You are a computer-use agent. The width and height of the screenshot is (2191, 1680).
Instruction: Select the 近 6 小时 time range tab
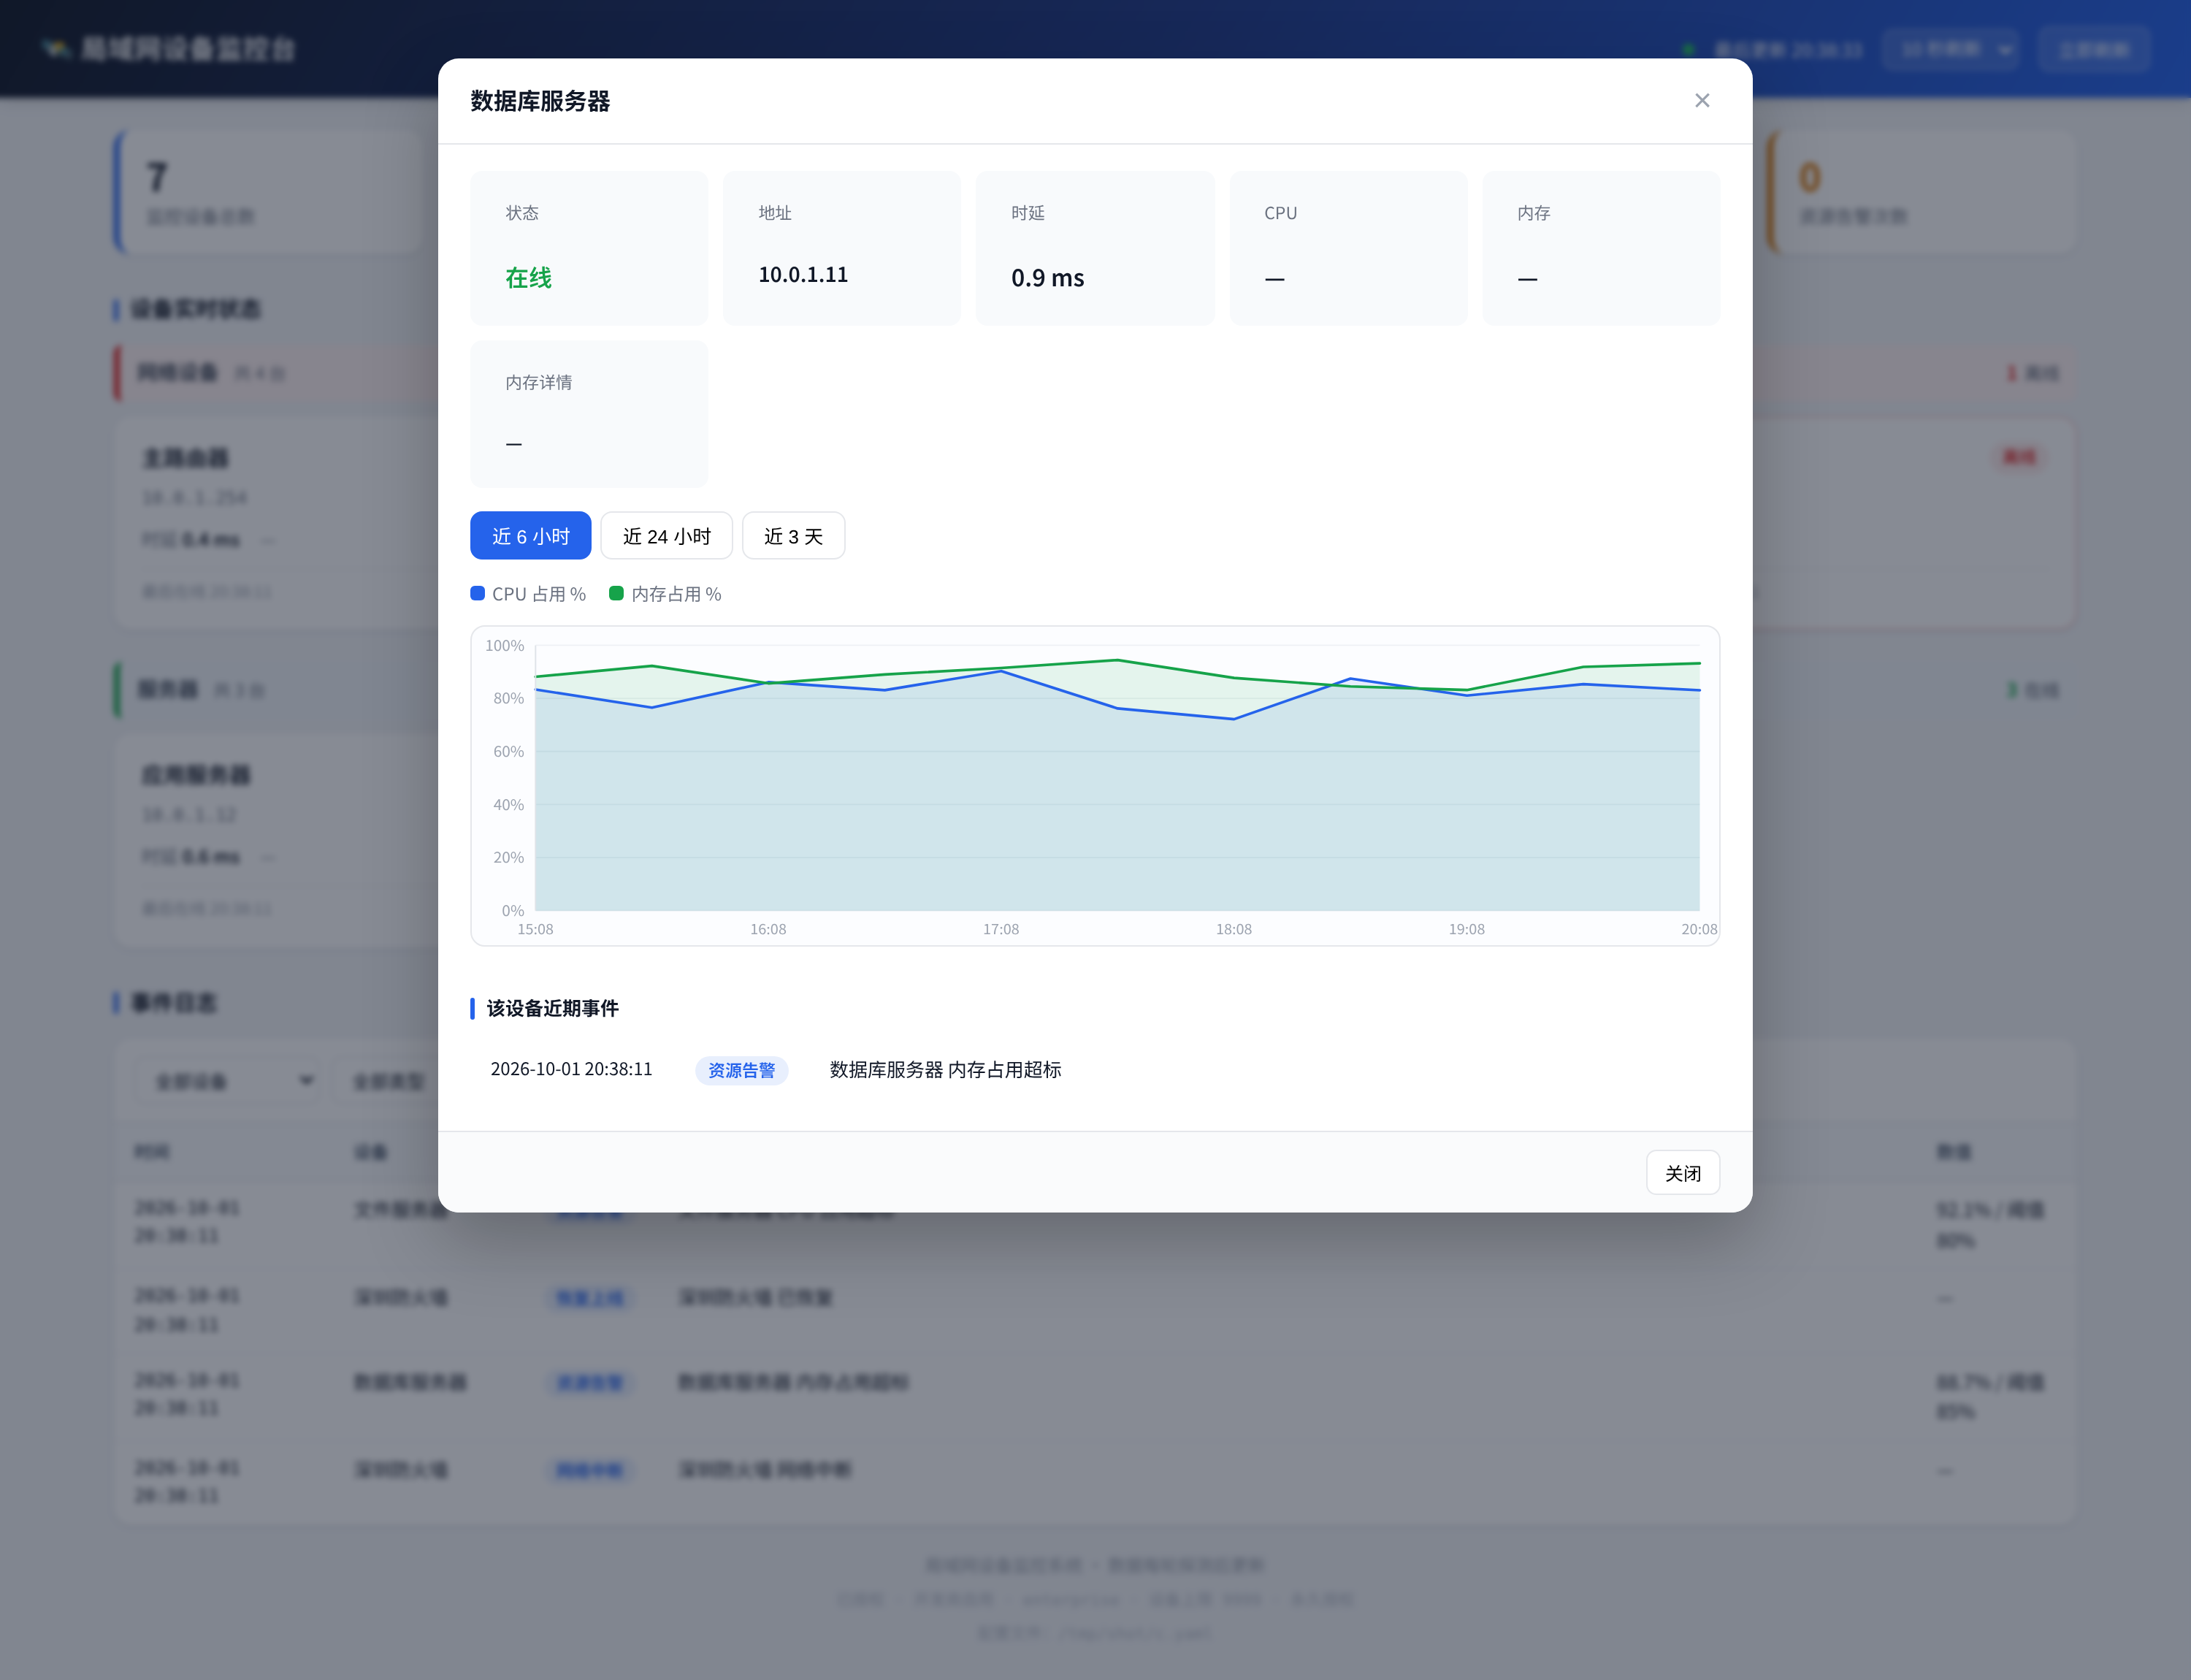pyautogui.click(x=530, y=536)
